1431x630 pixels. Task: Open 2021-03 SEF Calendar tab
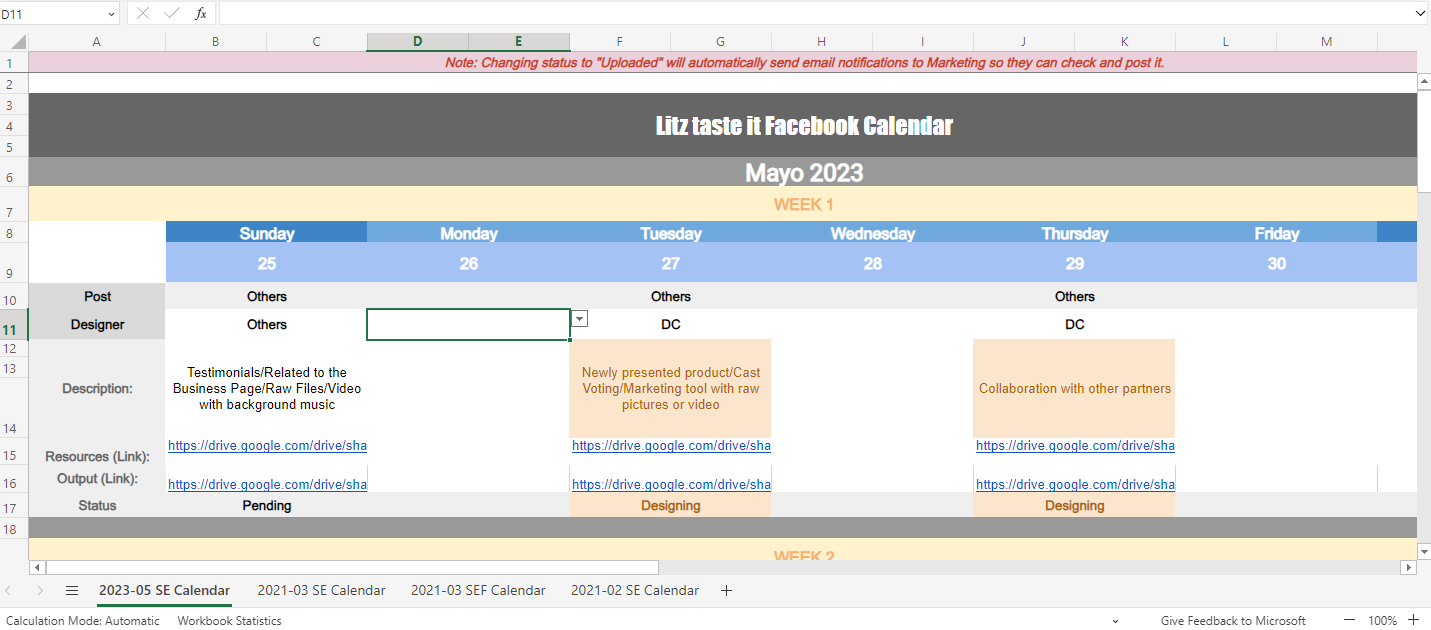[x=478, y=591]
